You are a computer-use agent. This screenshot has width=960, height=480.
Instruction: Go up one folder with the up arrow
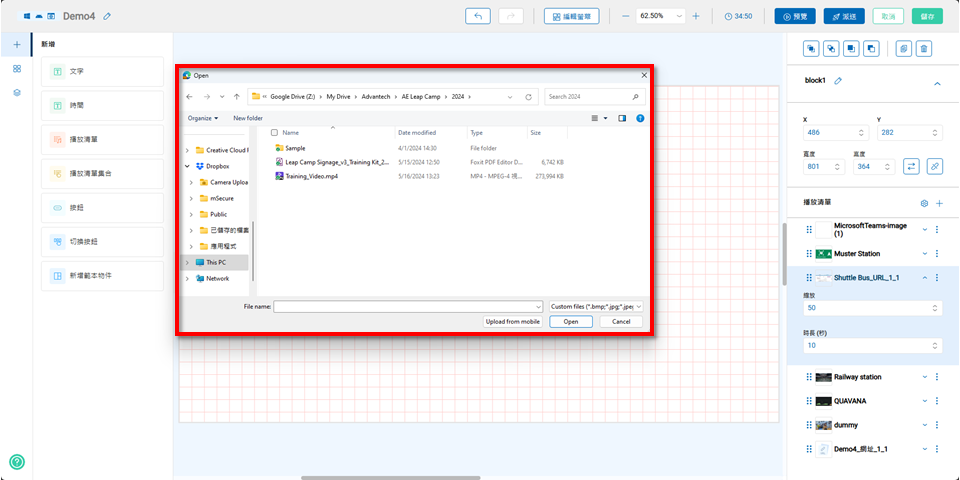coord(236,97)
